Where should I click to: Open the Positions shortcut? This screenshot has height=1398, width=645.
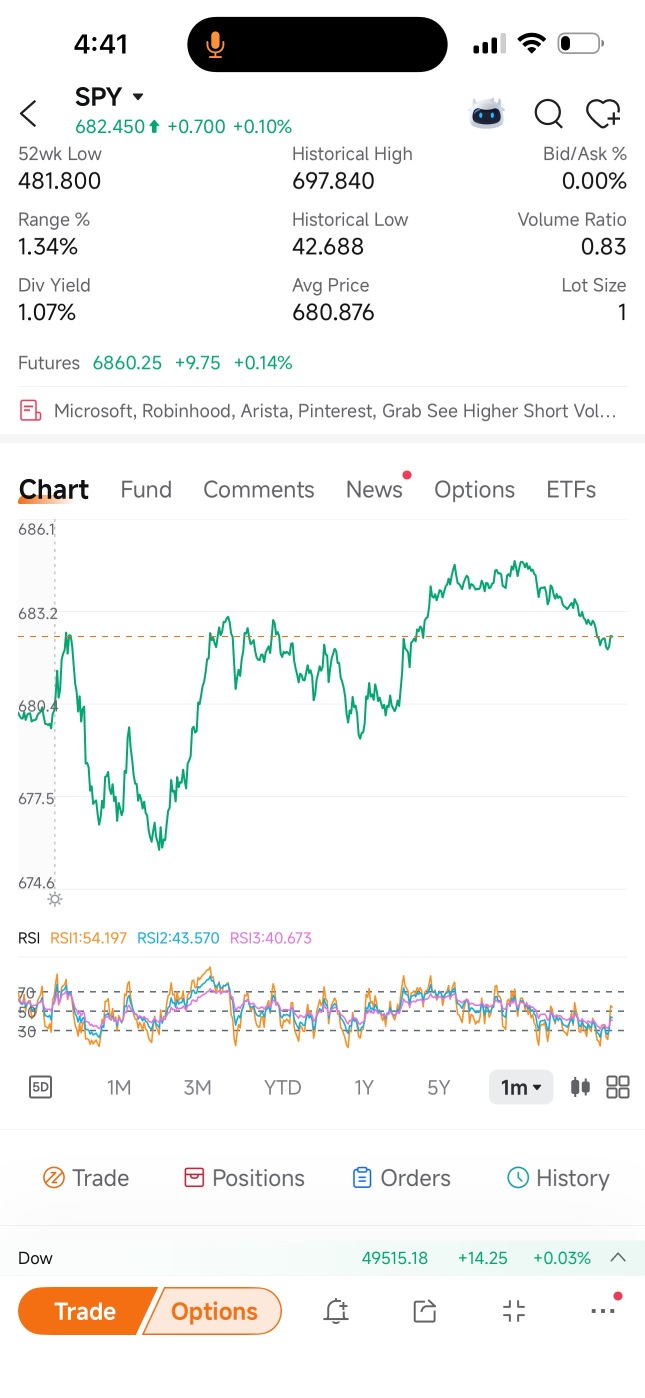tap(244, 1178)
